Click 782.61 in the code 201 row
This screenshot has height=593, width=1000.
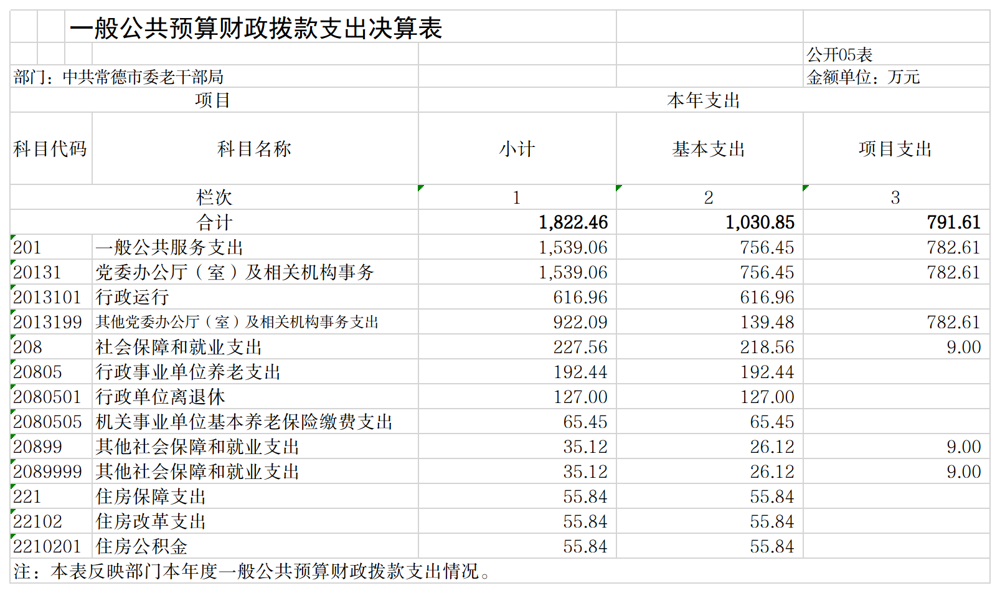pyautogui.click(x=954, y=247)
